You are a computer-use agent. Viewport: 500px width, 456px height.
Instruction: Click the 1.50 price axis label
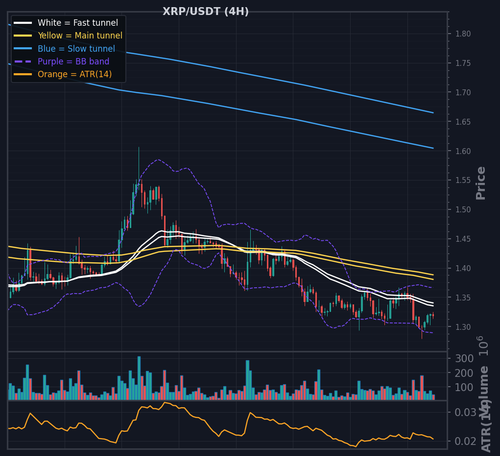(x=463, y=210)
